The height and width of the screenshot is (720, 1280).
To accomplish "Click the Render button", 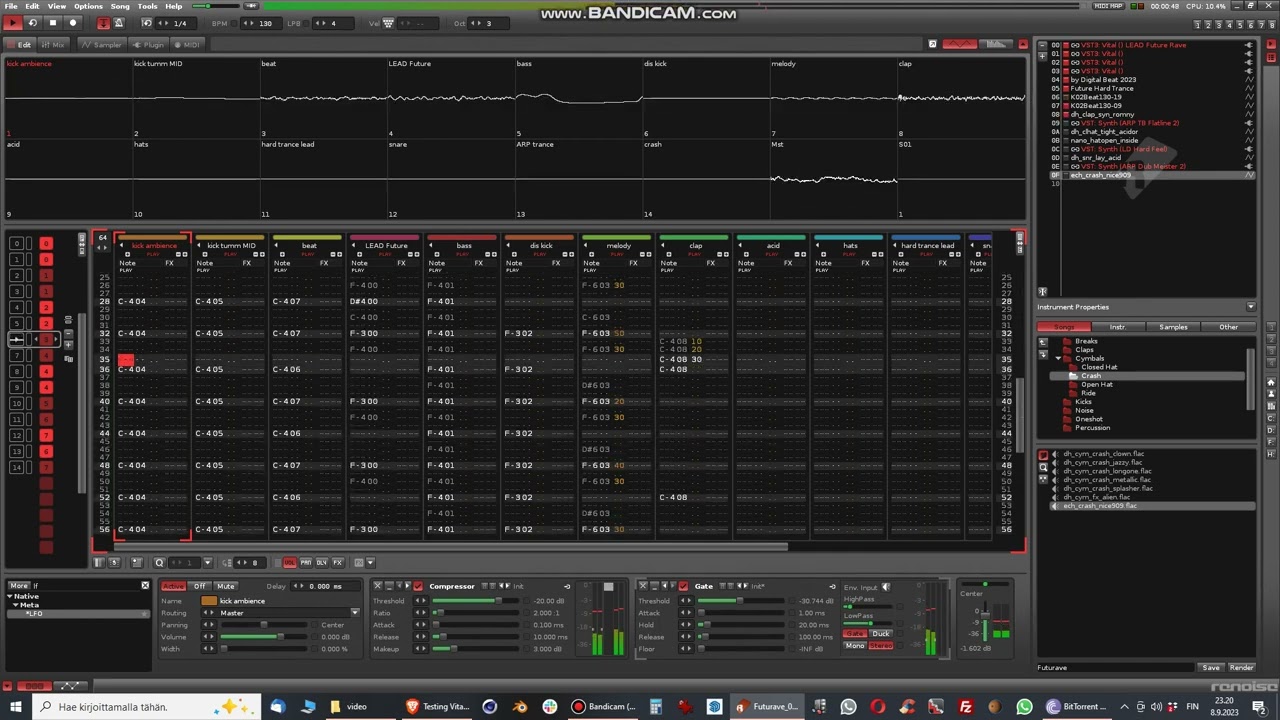I will coord(1241,667).
